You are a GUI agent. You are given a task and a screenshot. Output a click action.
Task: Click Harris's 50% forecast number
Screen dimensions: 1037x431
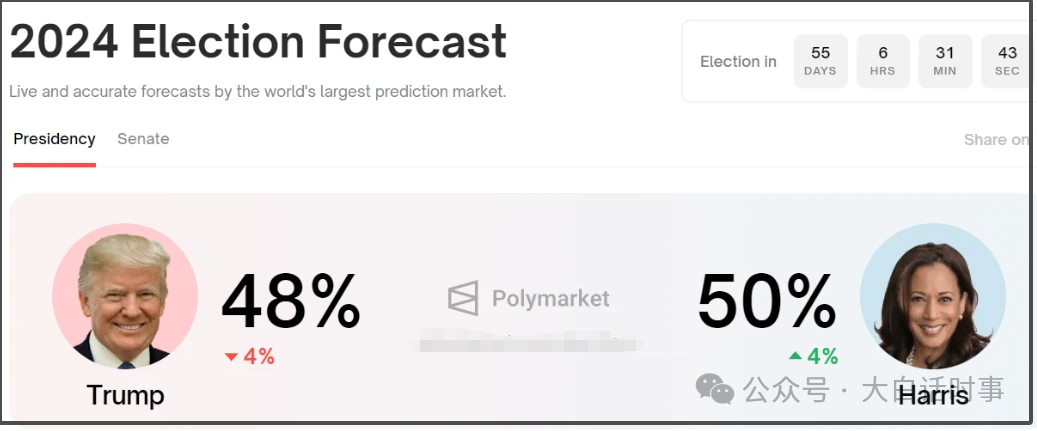pos(767,302)
